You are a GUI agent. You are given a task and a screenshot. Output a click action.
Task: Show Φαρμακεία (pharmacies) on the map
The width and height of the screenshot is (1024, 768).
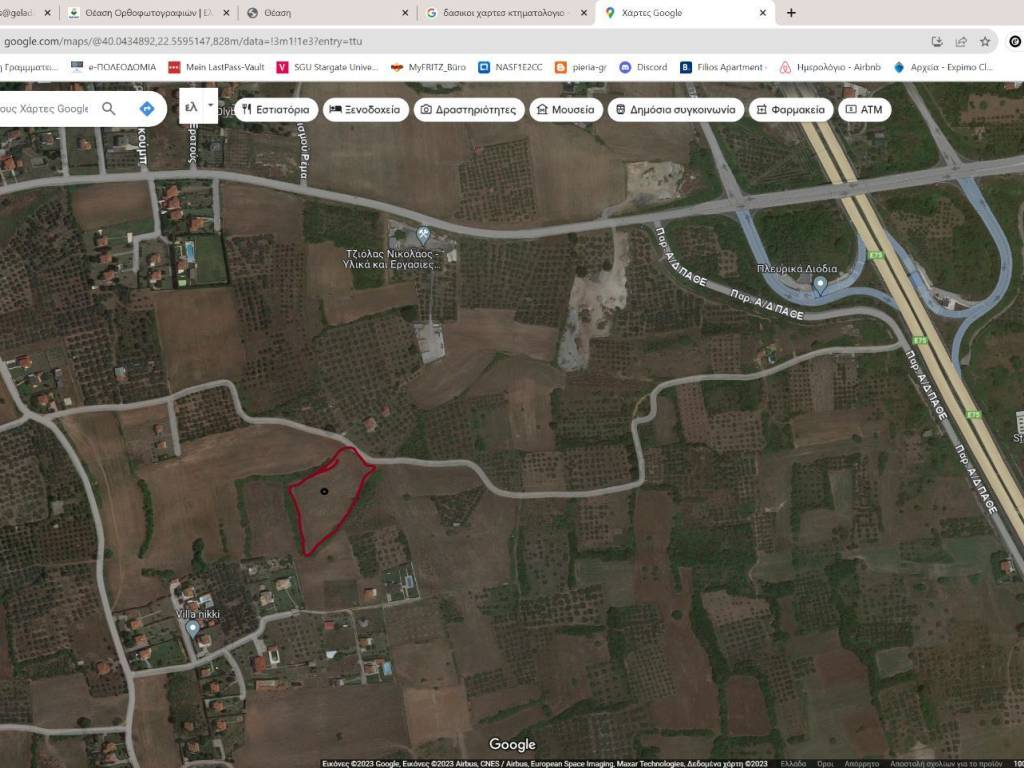coord(790,109)
